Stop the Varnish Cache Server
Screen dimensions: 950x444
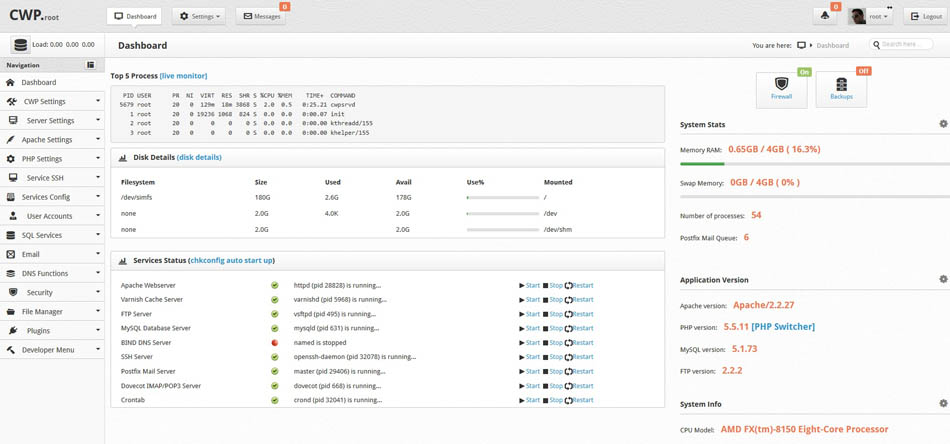pos(553,300)
